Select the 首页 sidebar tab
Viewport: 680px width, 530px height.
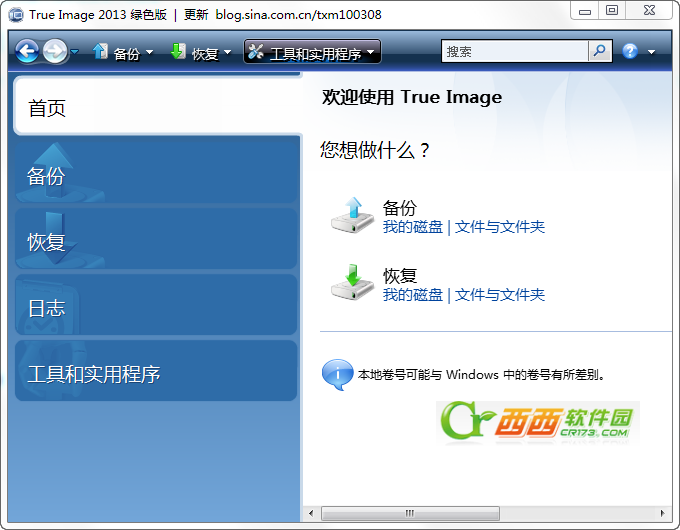(x=157, y=106)
